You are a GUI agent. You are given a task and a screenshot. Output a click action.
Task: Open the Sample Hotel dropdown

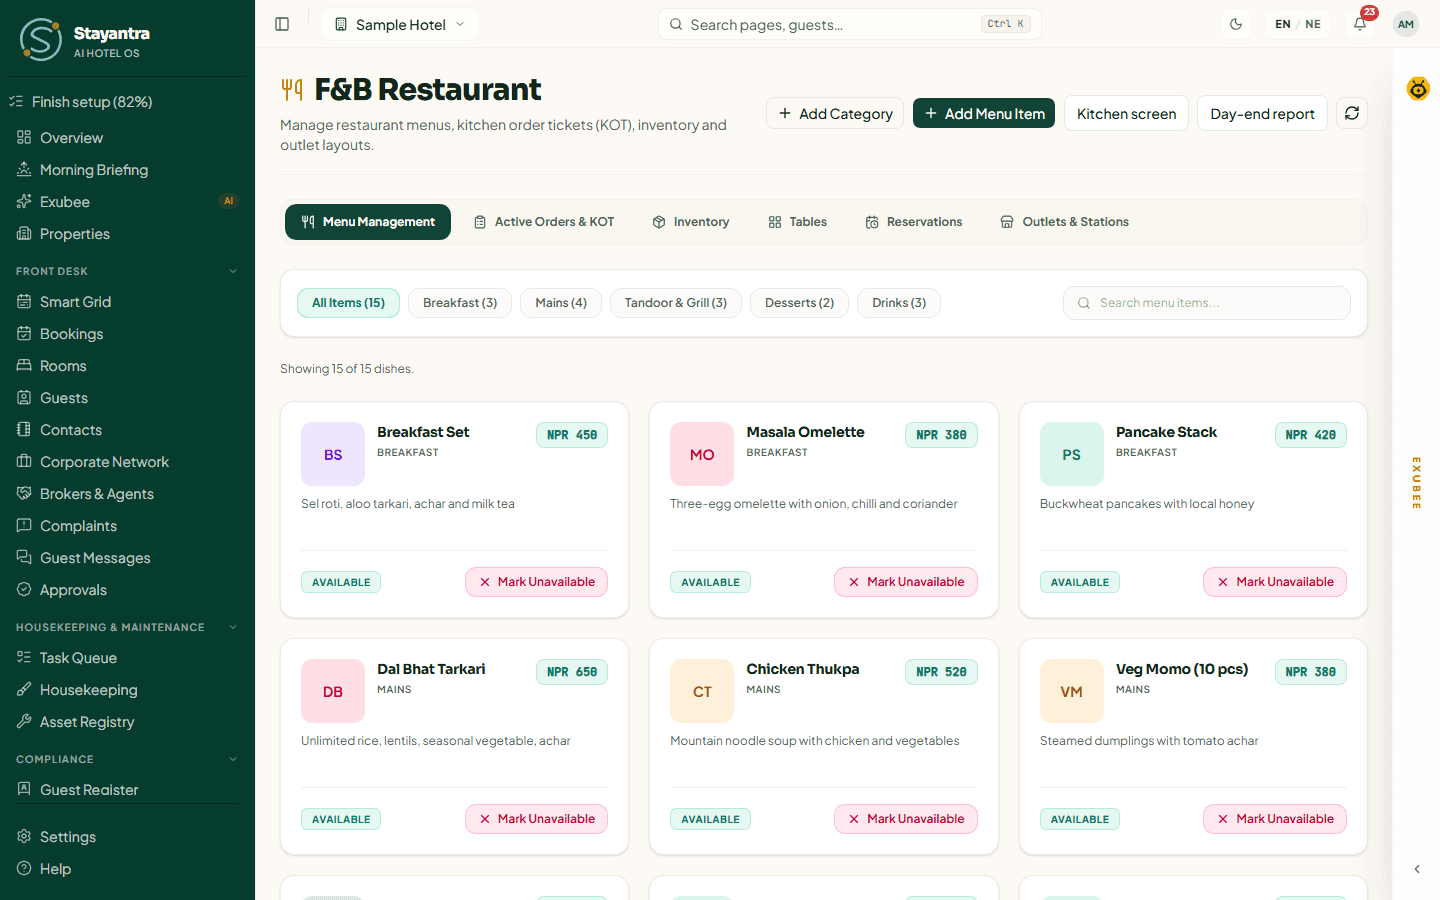(400, 24)
